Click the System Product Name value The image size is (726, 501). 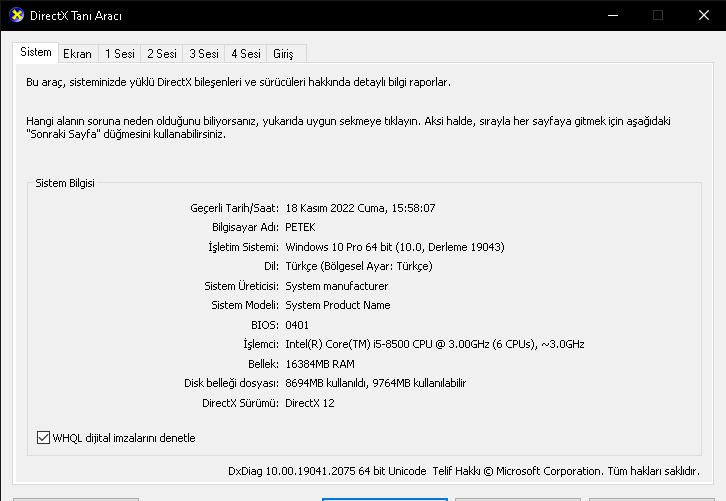338,305
